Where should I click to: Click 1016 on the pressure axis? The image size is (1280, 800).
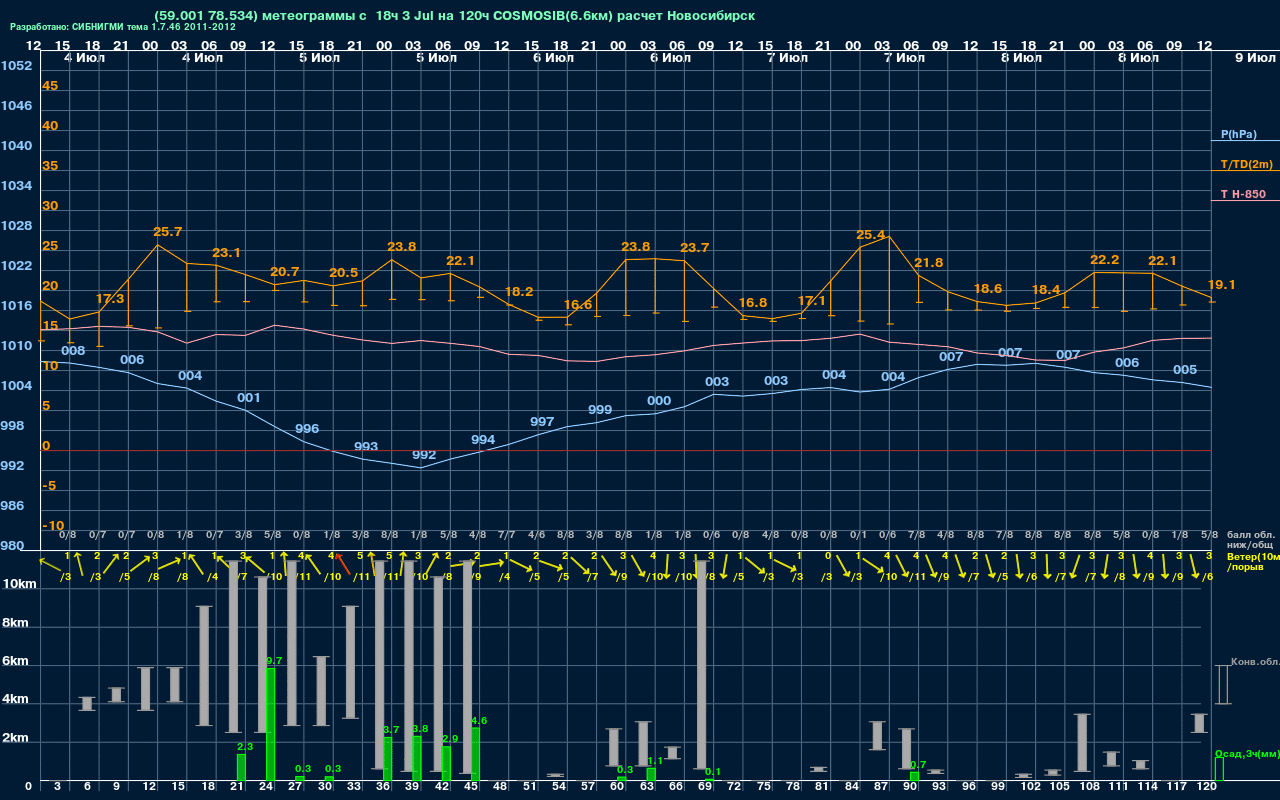click(17, 306)
